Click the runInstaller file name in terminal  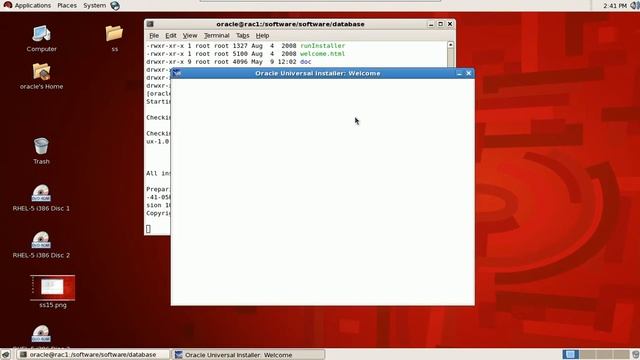[322, 46]
